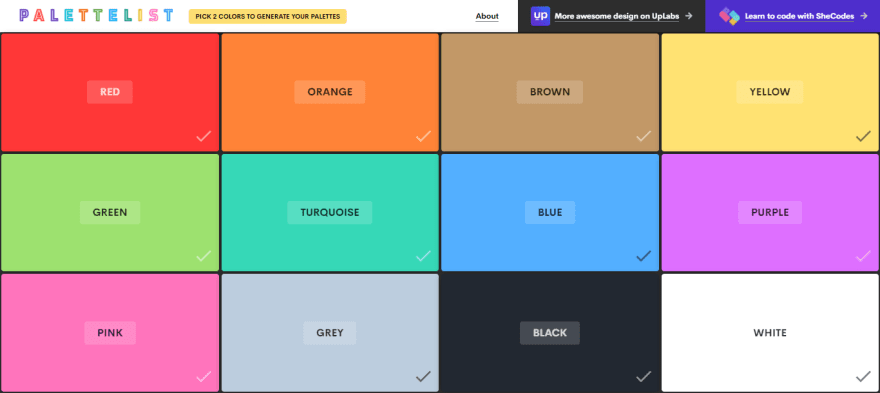Select the PINK color label
The image size is (880, 393).
[x=110, y=333]
